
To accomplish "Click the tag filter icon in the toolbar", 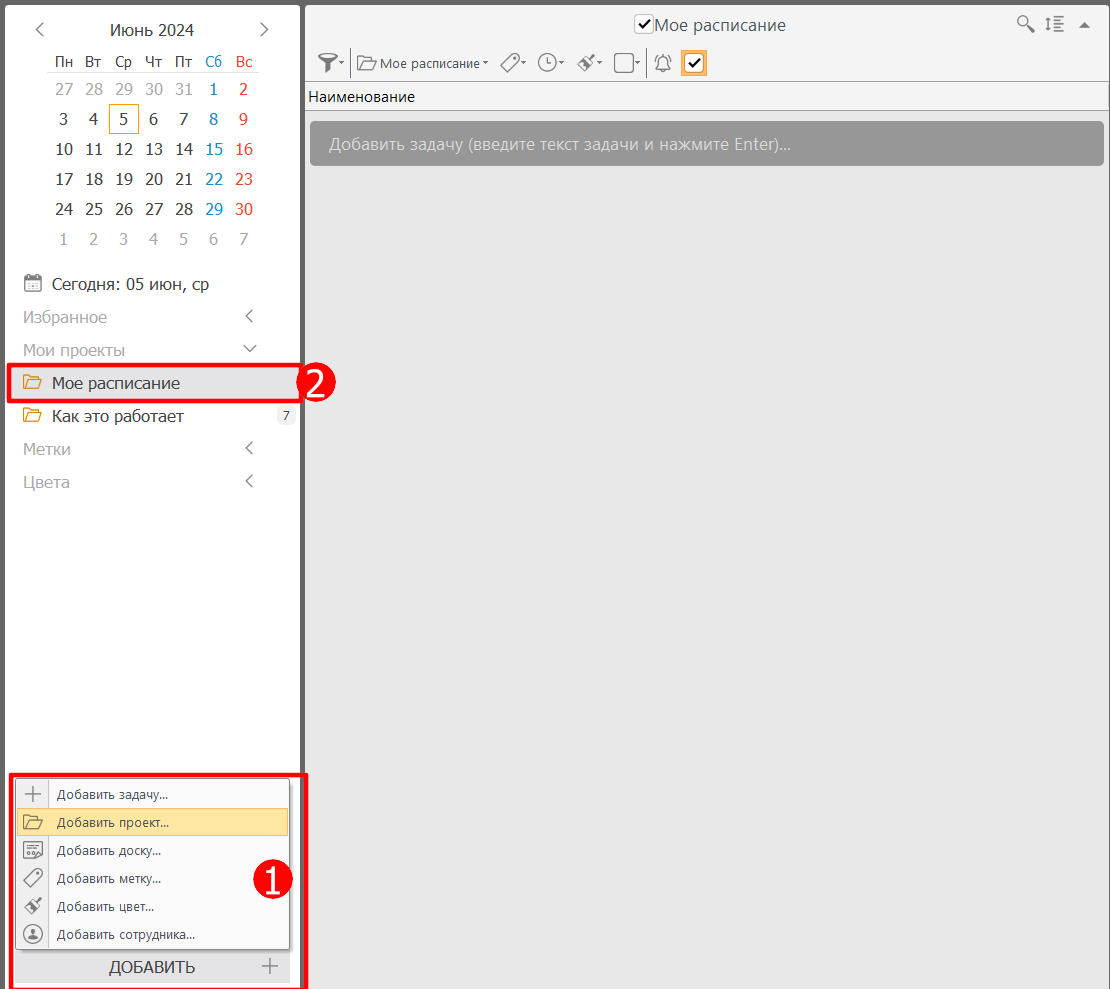I will 511,63.
